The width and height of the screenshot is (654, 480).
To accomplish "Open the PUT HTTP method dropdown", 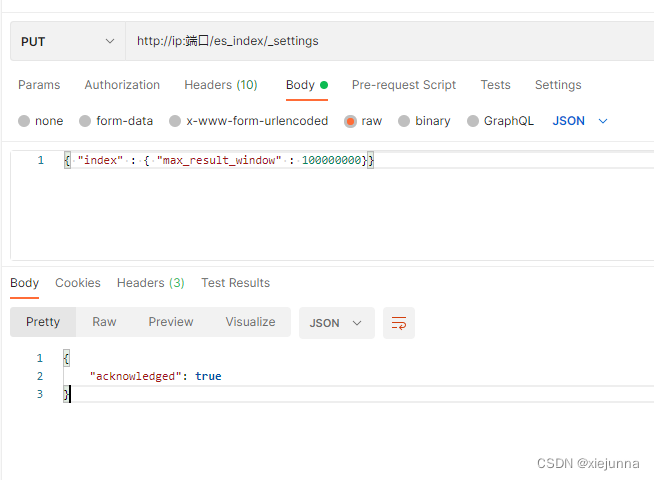I will click(68, 41).
